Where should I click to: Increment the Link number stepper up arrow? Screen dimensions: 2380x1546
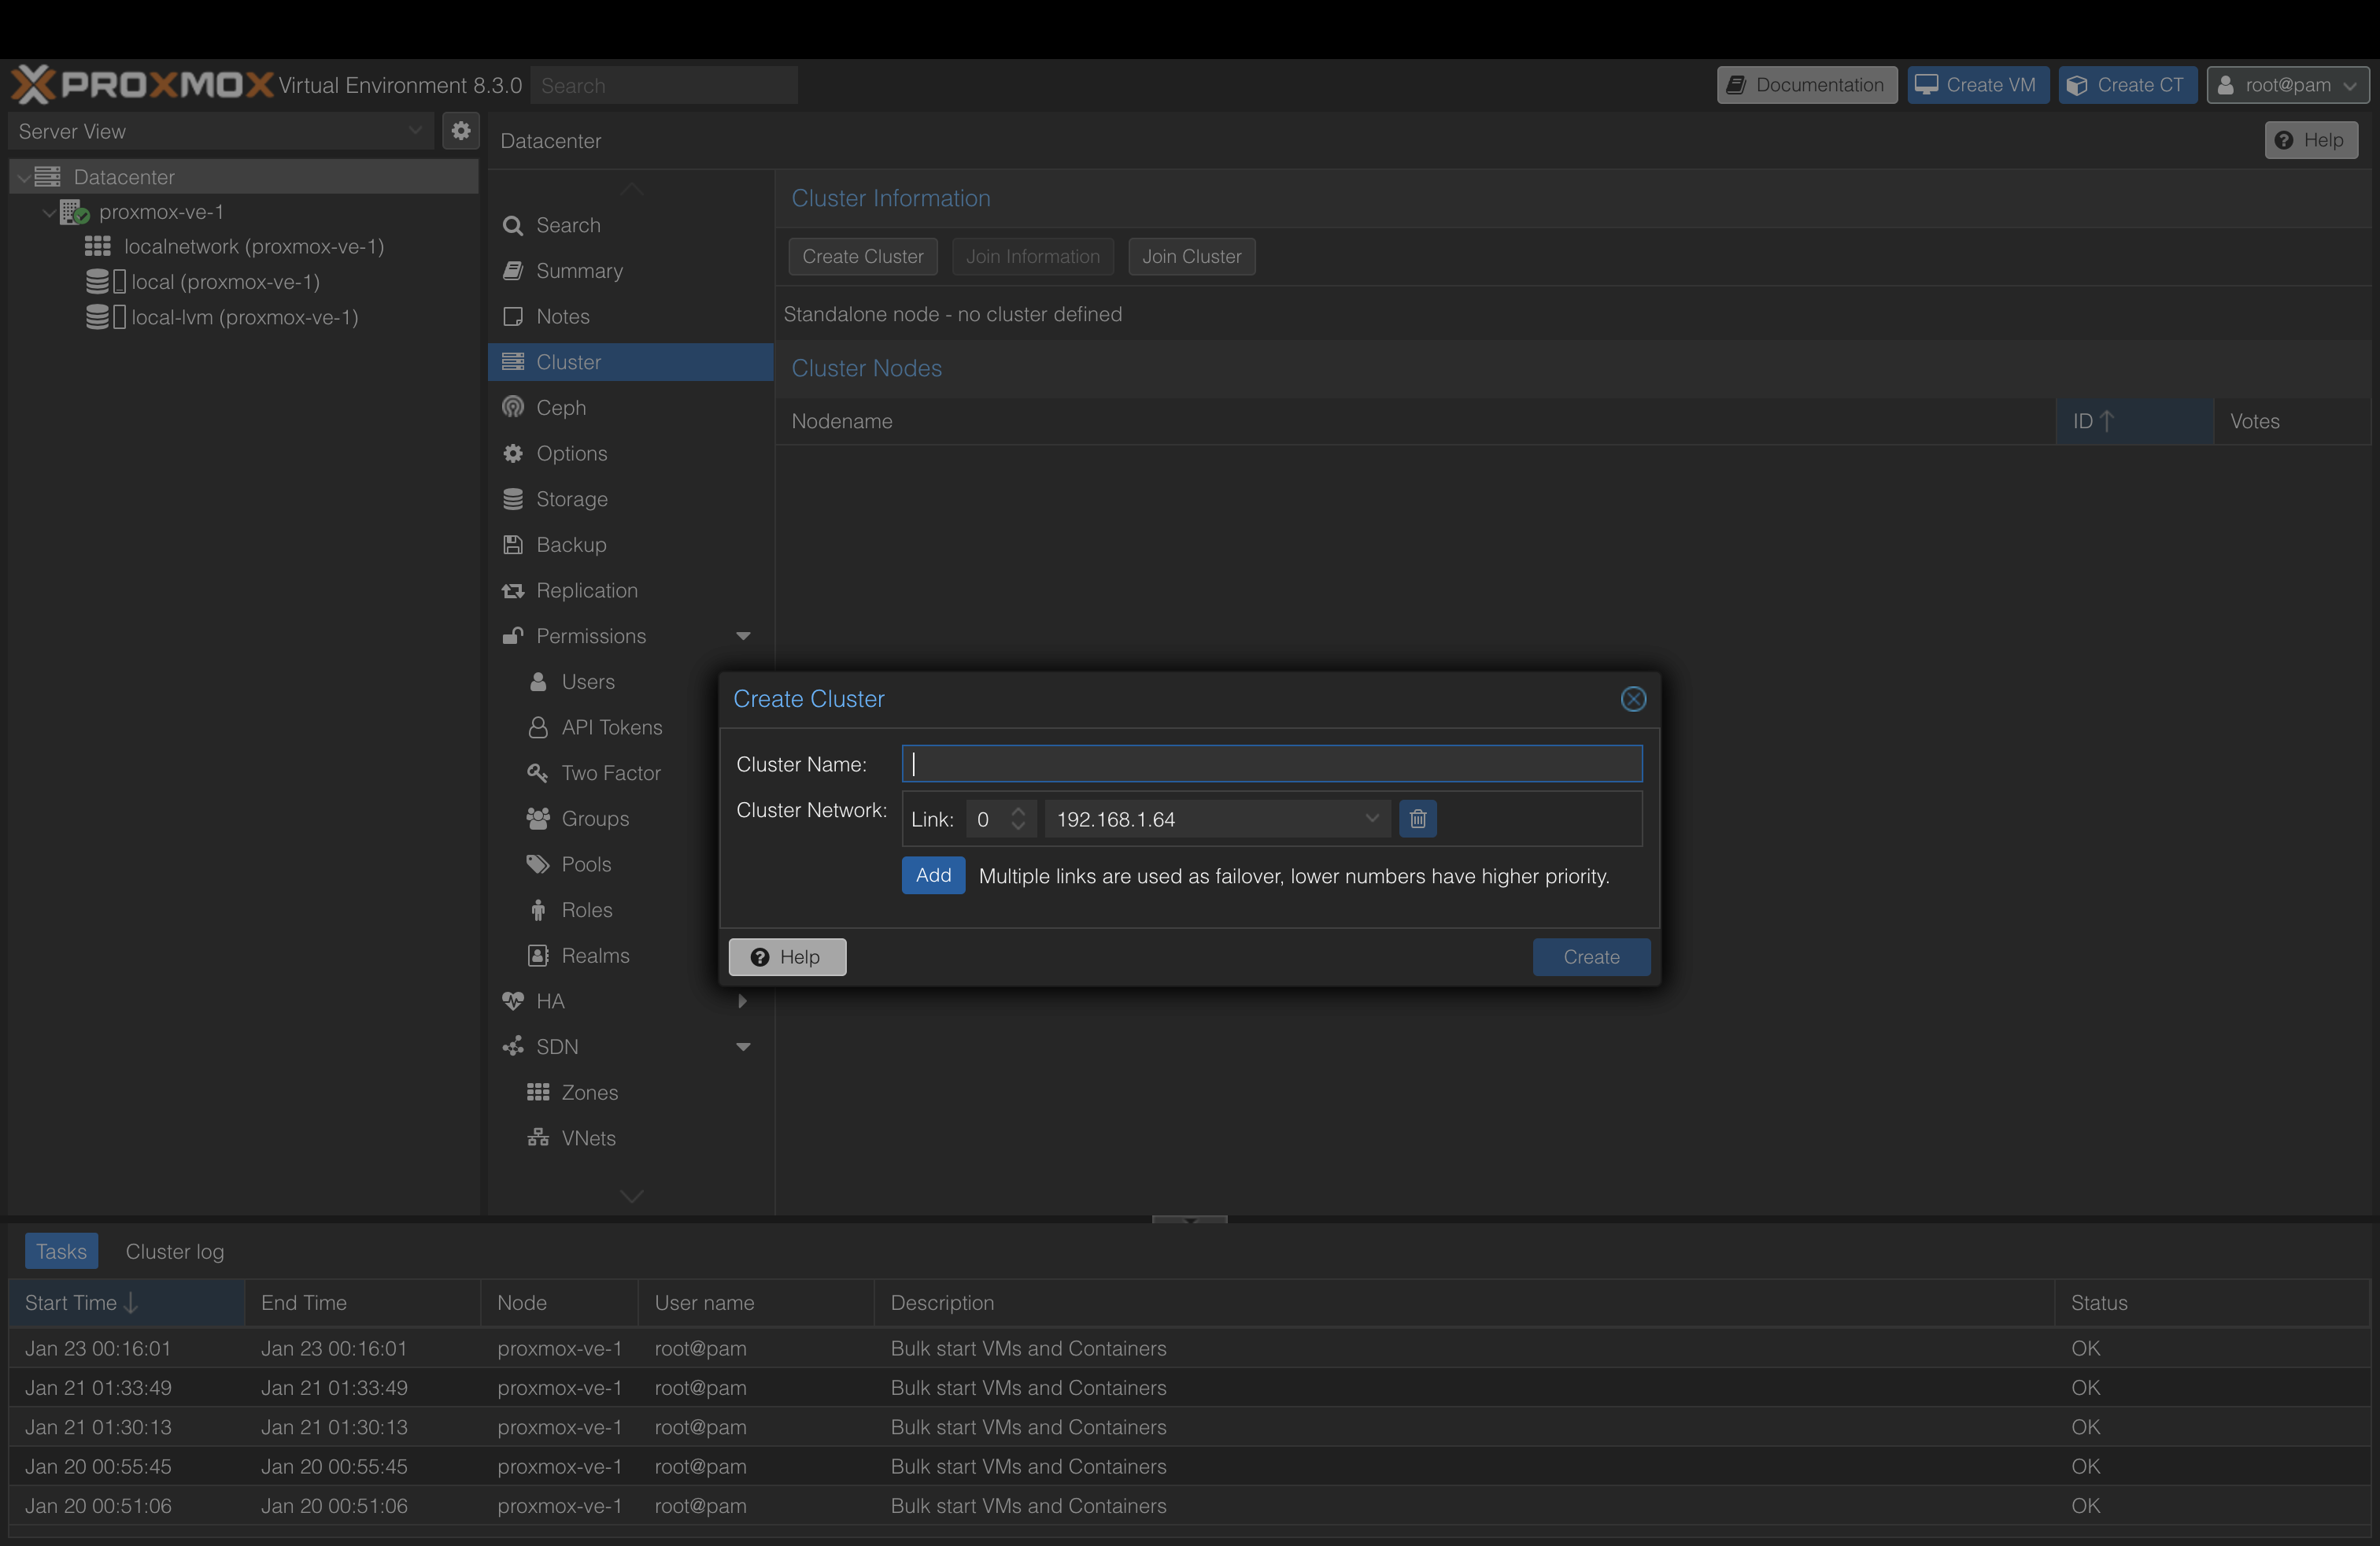click(1018, 812)
